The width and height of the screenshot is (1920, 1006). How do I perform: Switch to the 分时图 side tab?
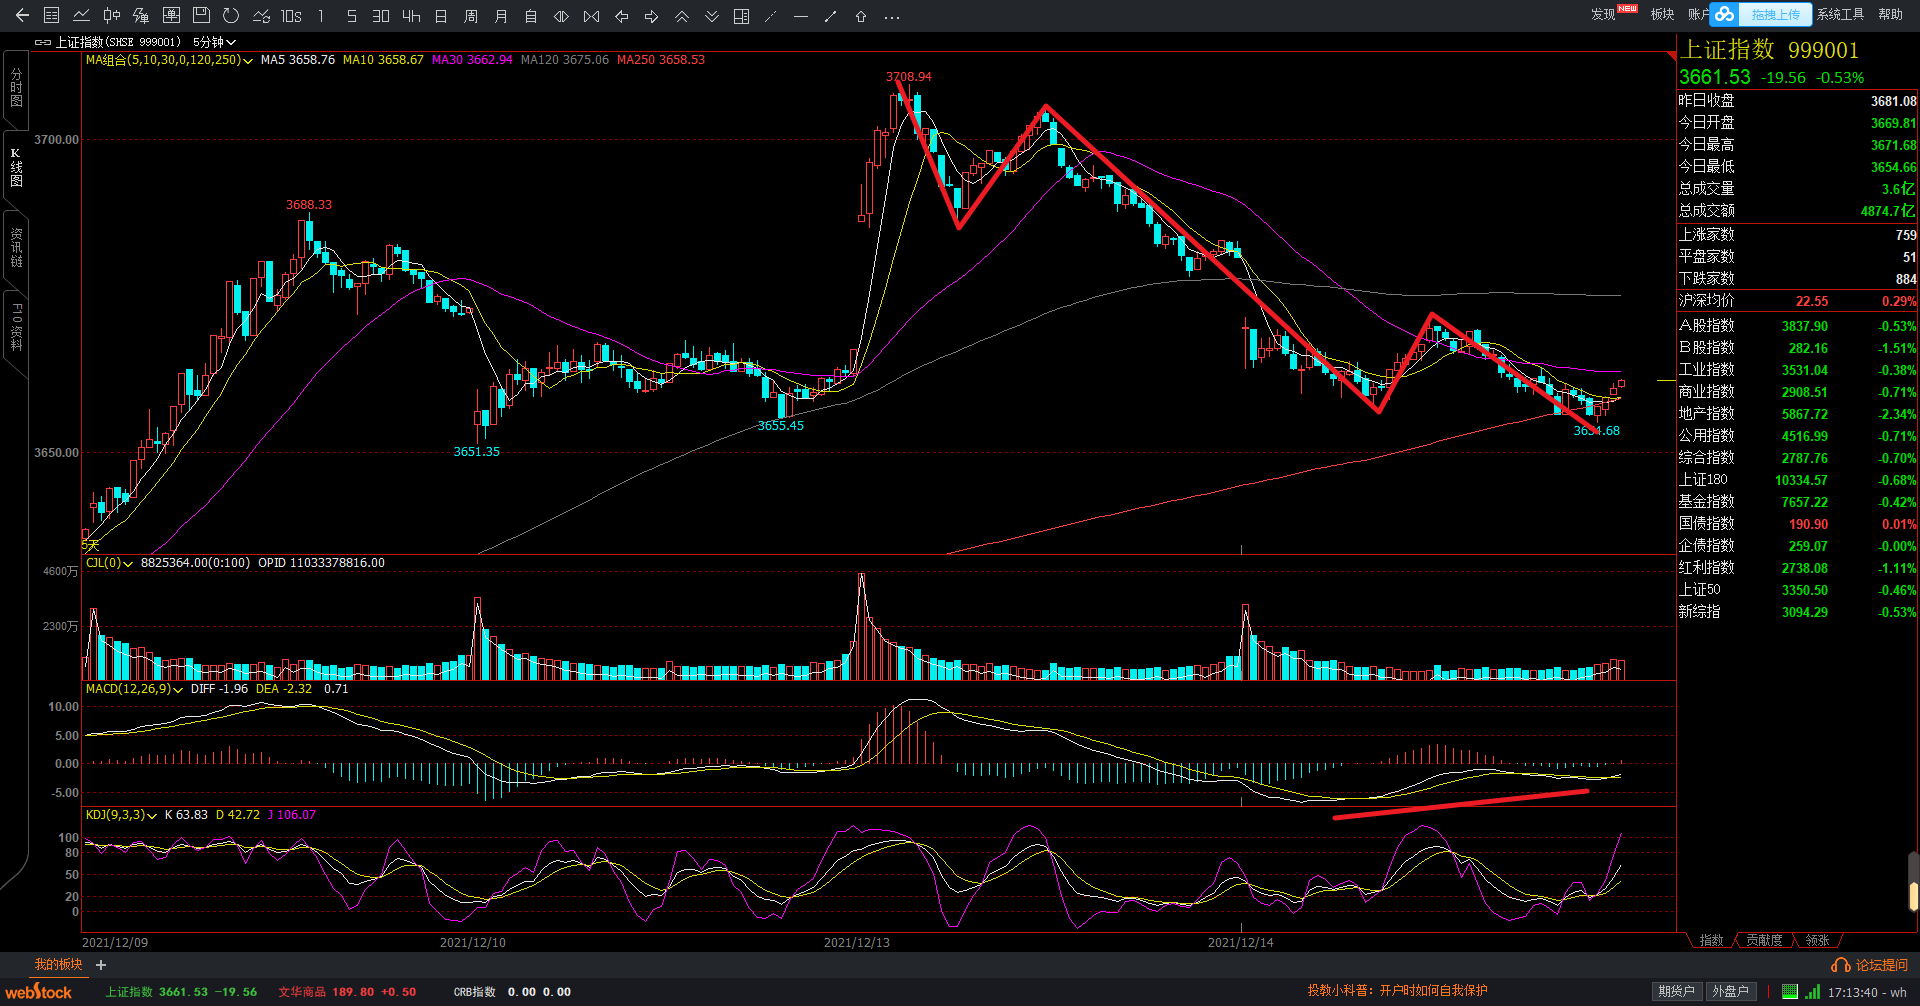click(x=16, y=88)
